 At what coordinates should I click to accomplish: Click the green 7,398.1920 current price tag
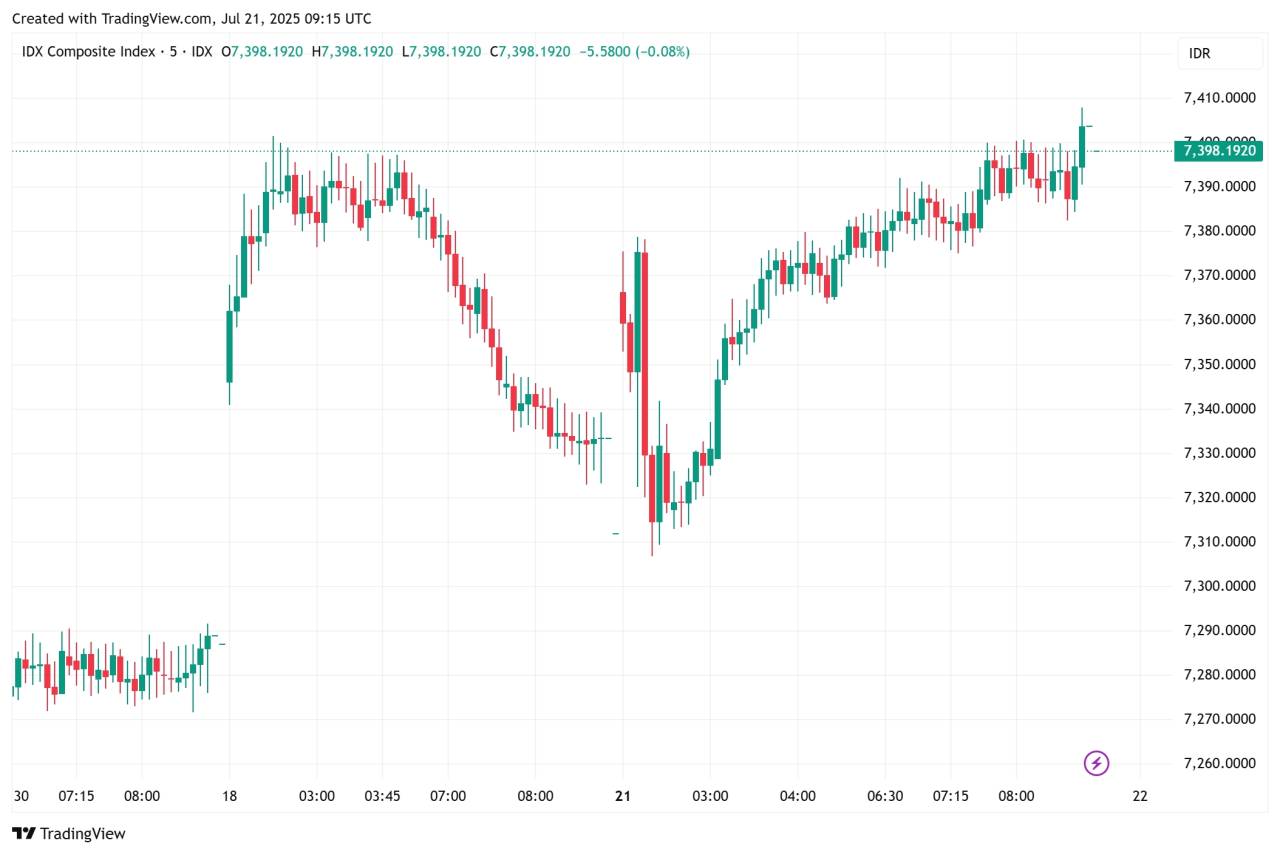point(1219,151)
